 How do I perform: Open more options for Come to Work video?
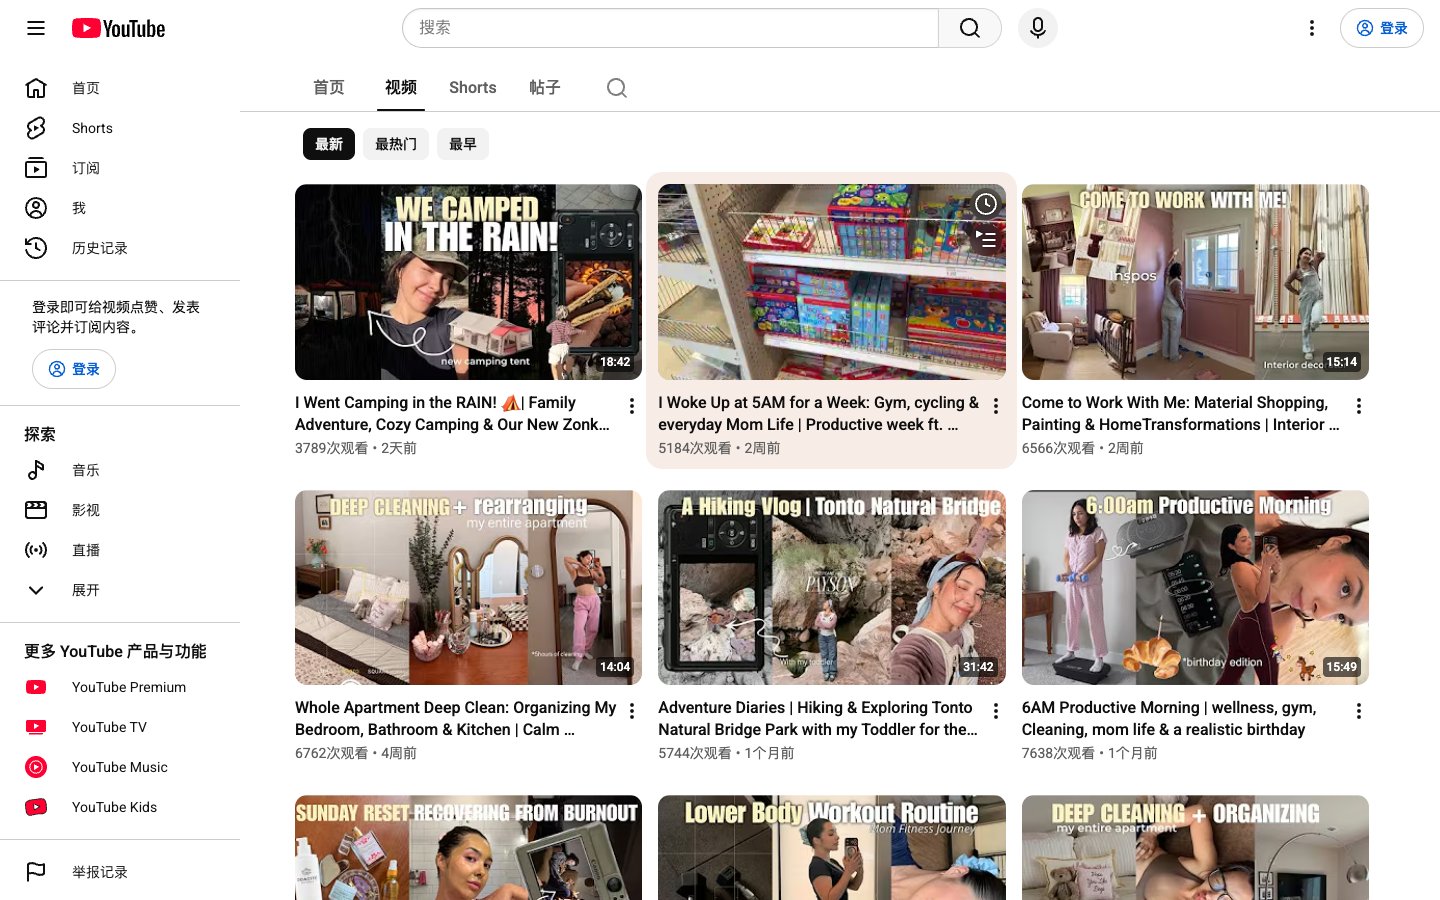point(1359,406)
